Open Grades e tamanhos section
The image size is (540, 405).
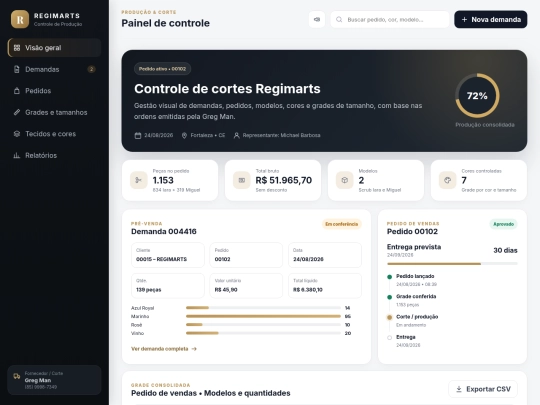coord(54,112)
